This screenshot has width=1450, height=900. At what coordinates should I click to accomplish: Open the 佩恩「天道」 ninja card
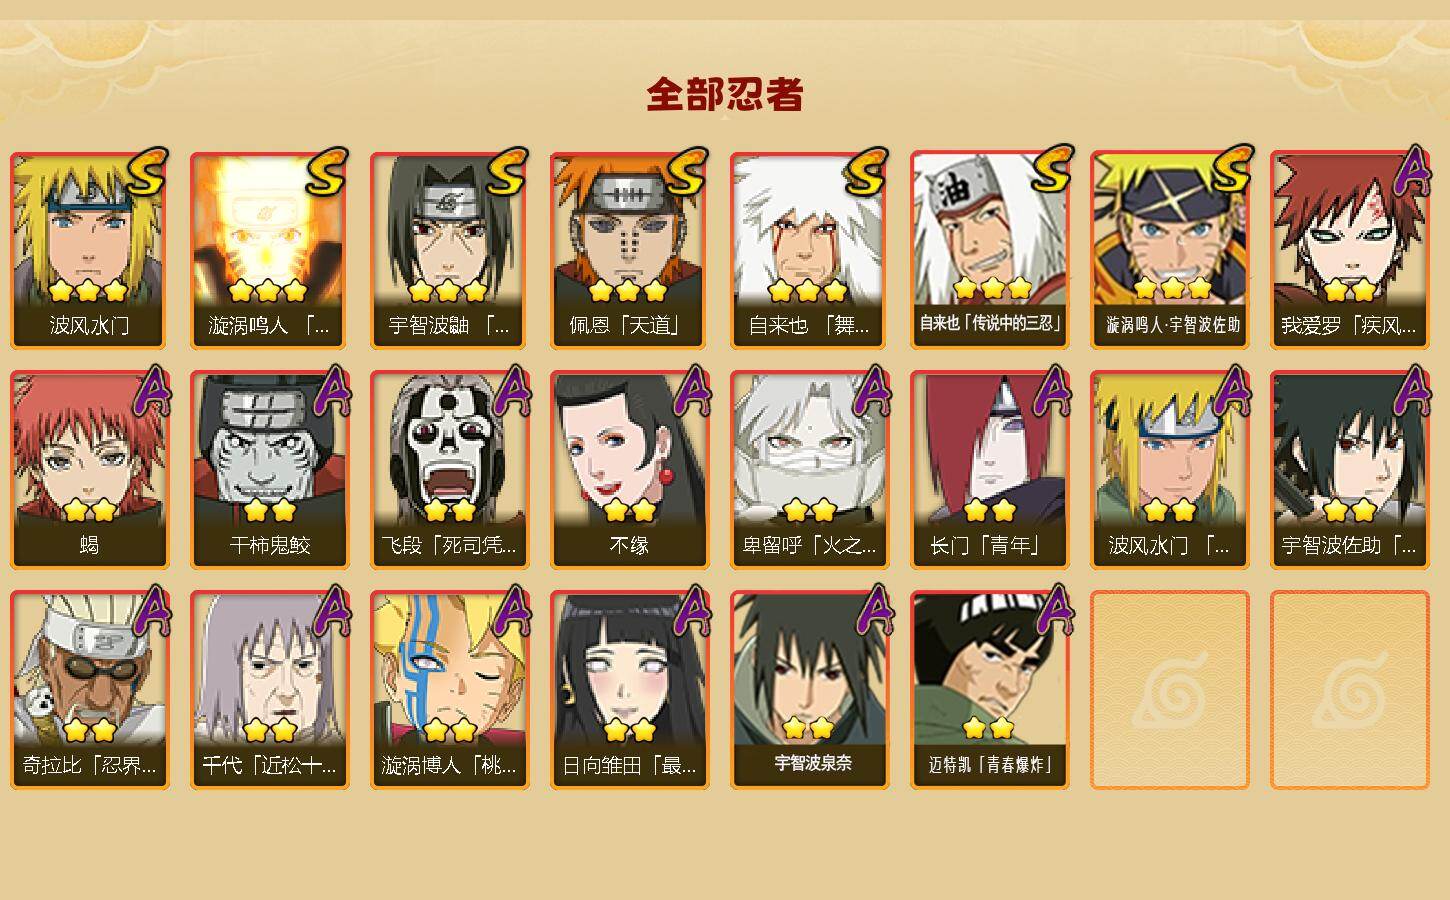tap(629, 250)
